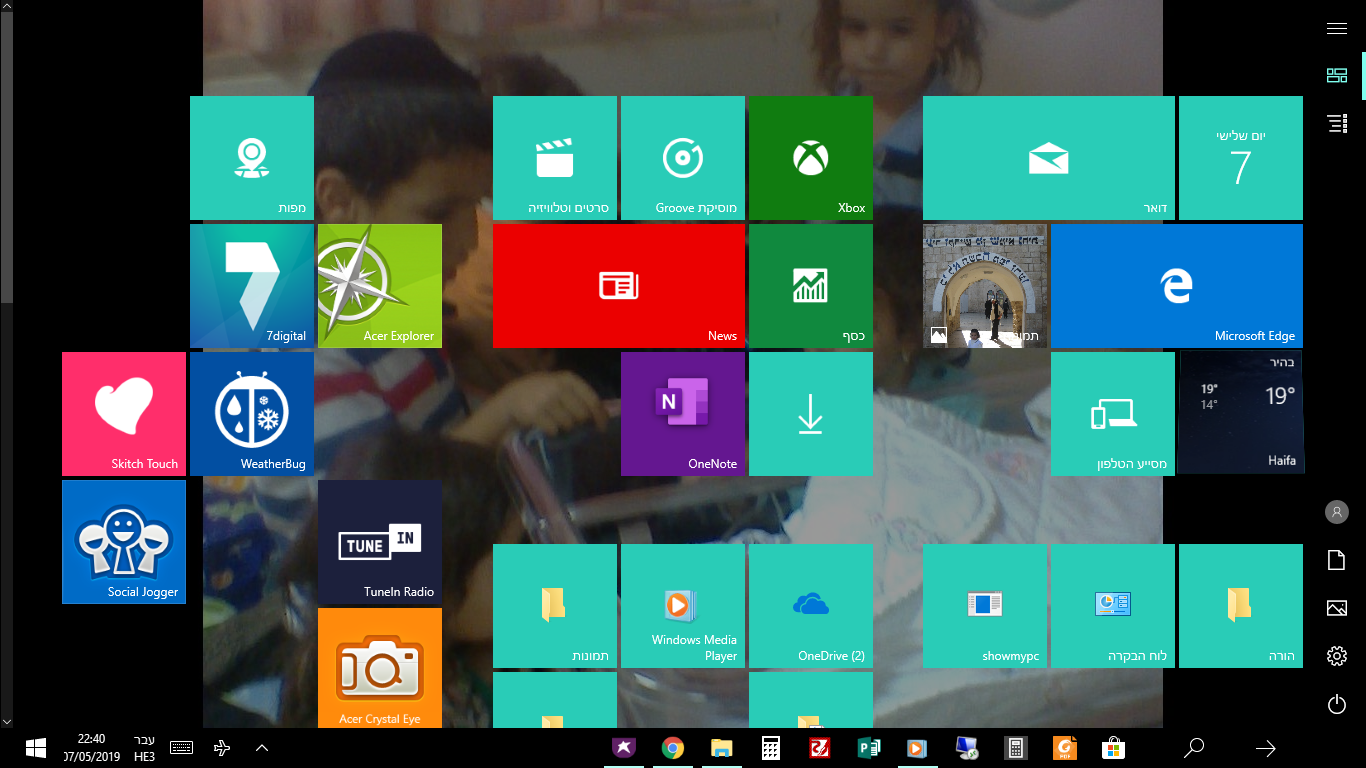The width and height of the screenshot is (1366, 768).
Task: Open the Xbox tile
Action: 811,158
